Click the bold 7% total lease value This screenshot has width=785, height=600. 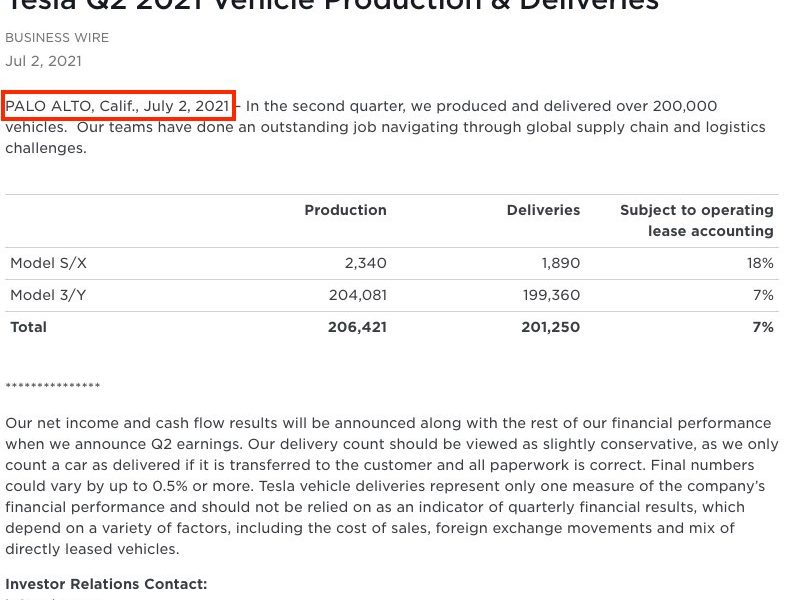pyautogui.click(x=763, y=327)
